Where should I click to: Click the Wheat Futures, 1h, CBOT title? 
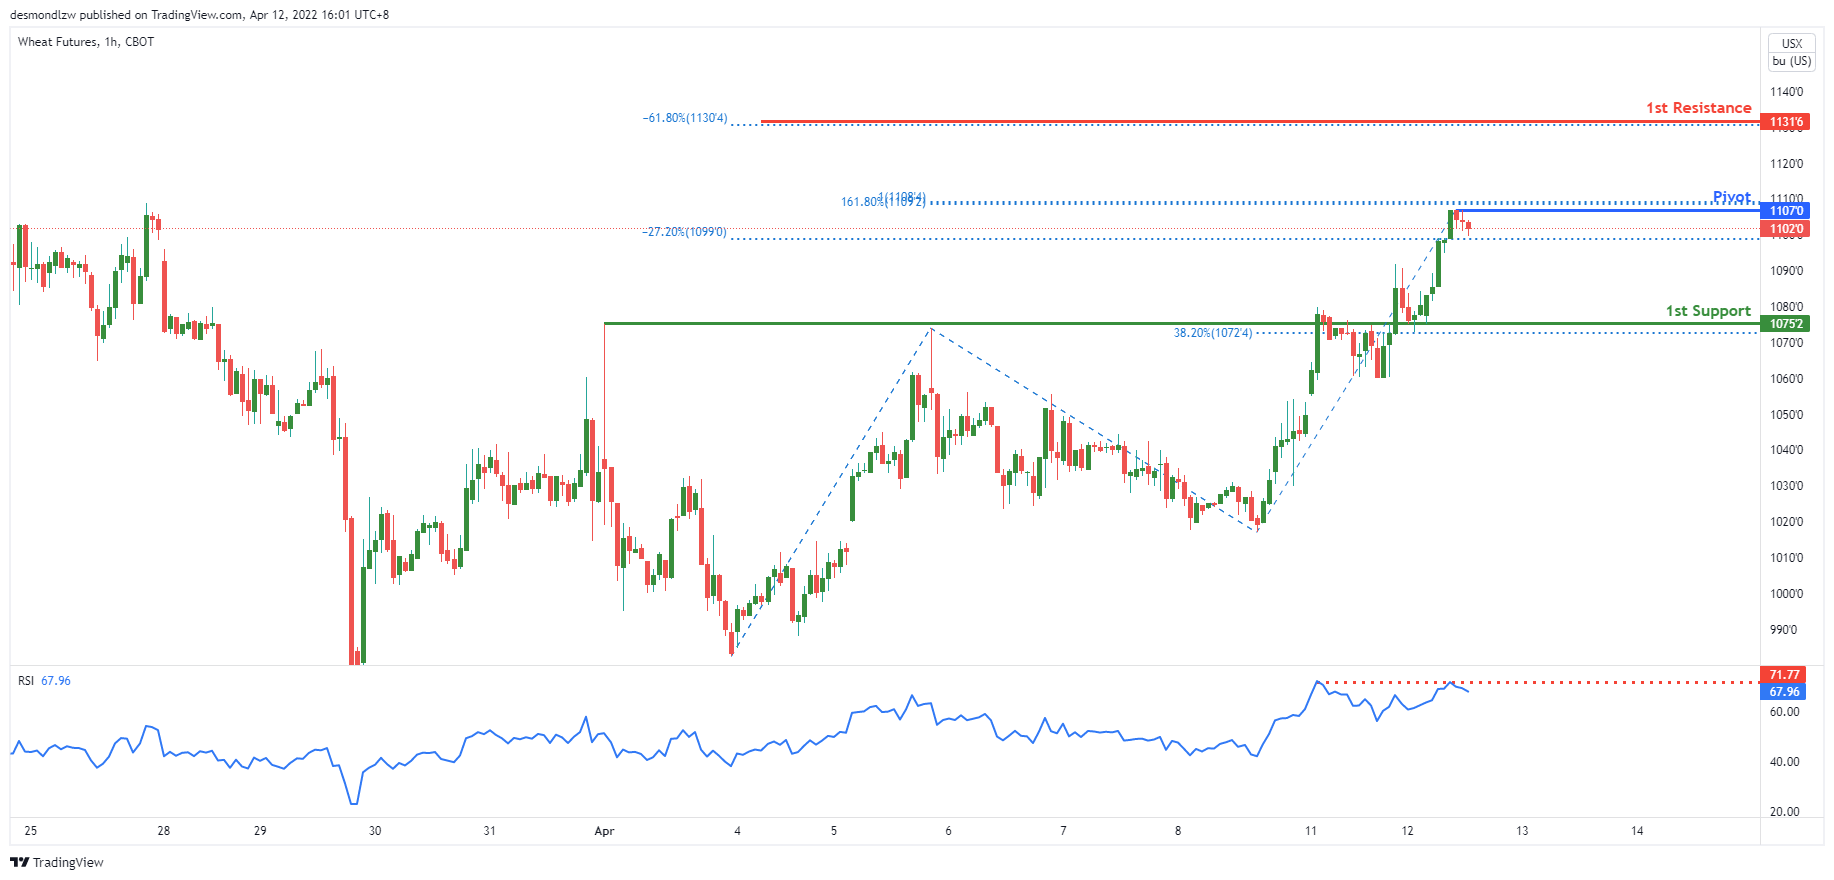tap(86, 42)
